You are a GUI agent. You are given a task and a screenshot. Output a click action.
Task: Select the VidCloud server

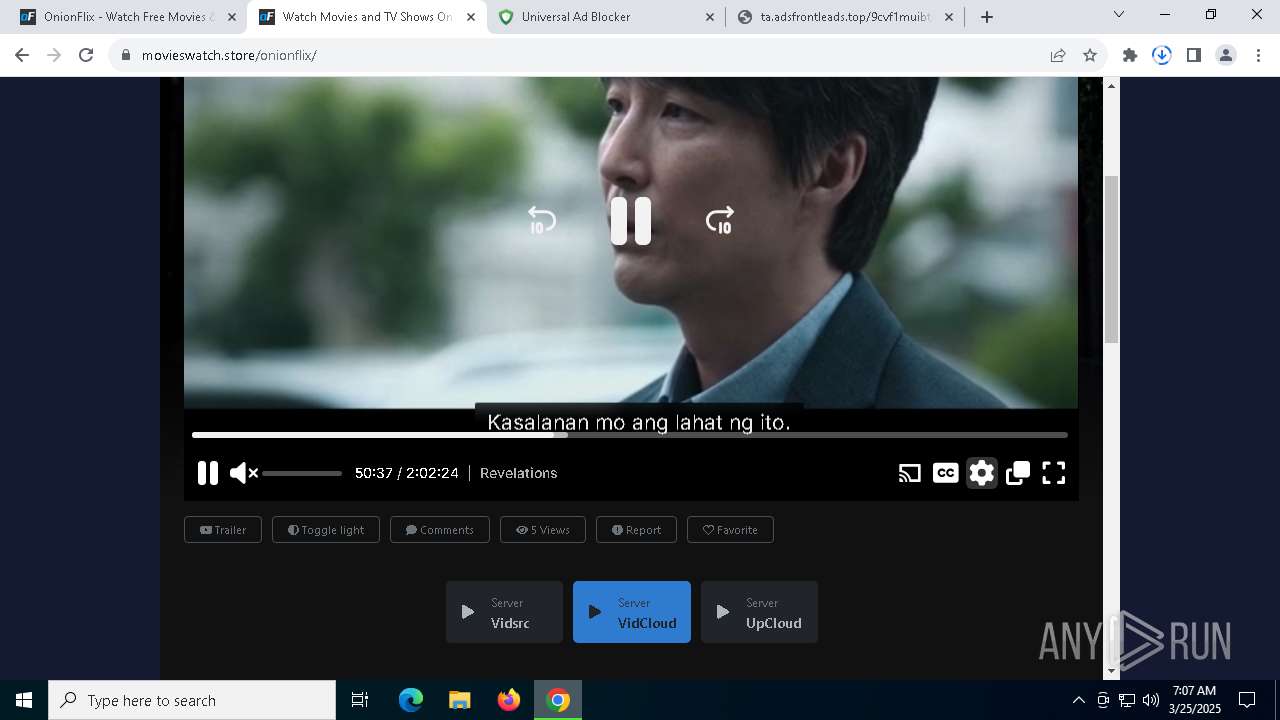(632, 612)
